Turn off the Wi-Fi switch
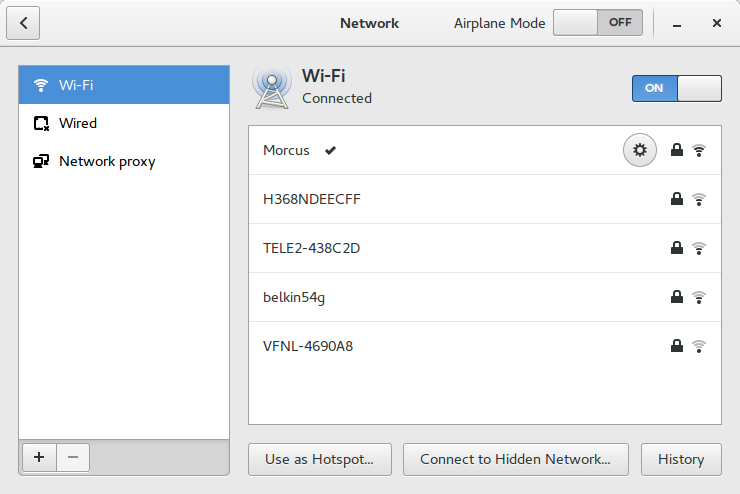740x494 pixels. pyautogui.click(x=676, y=88)
